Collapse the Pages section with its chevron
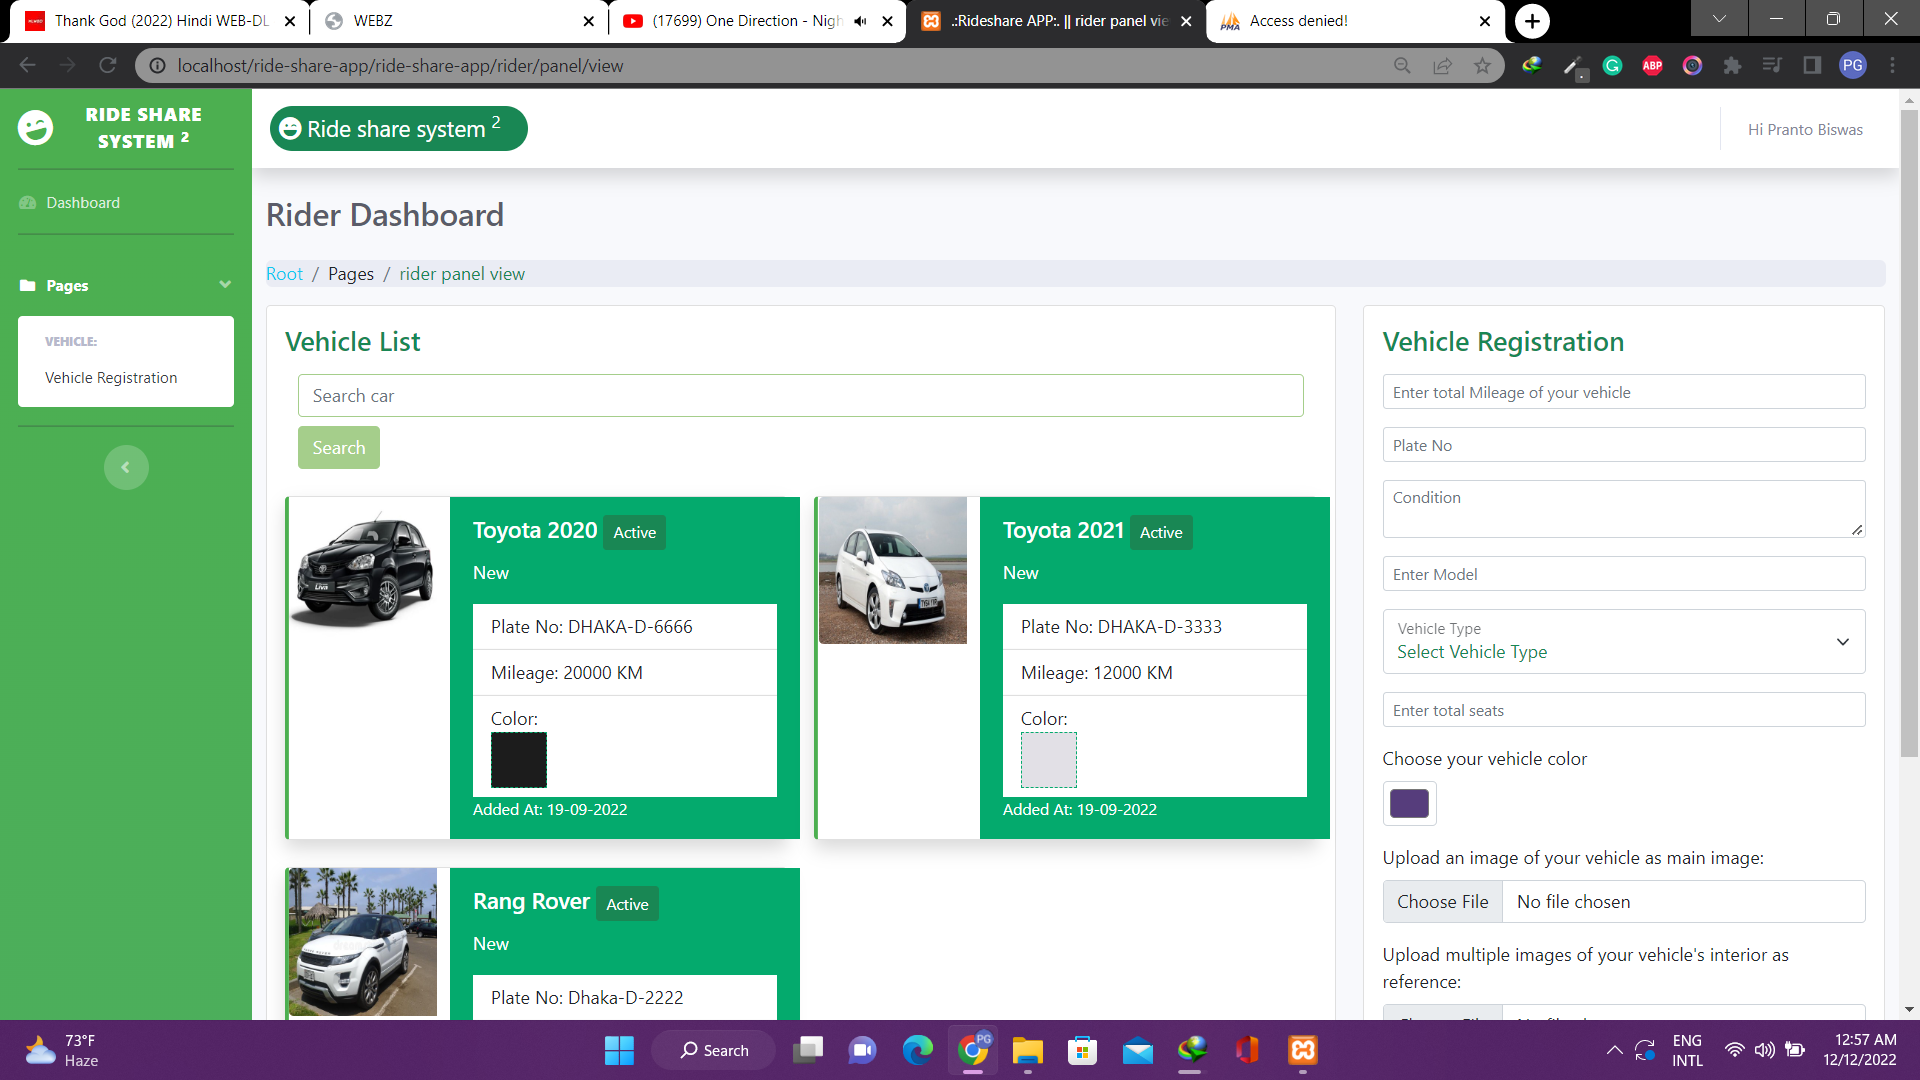 coord(225,285)
